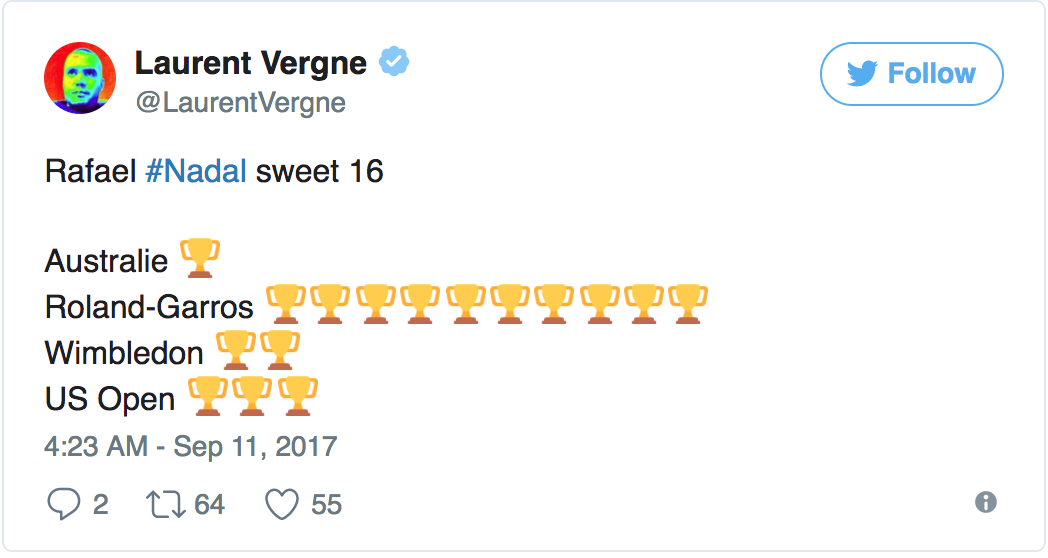This screenshot has width=1048, height=558.
Task: Click the tweet info icon
Action: [x=986, y=502]
